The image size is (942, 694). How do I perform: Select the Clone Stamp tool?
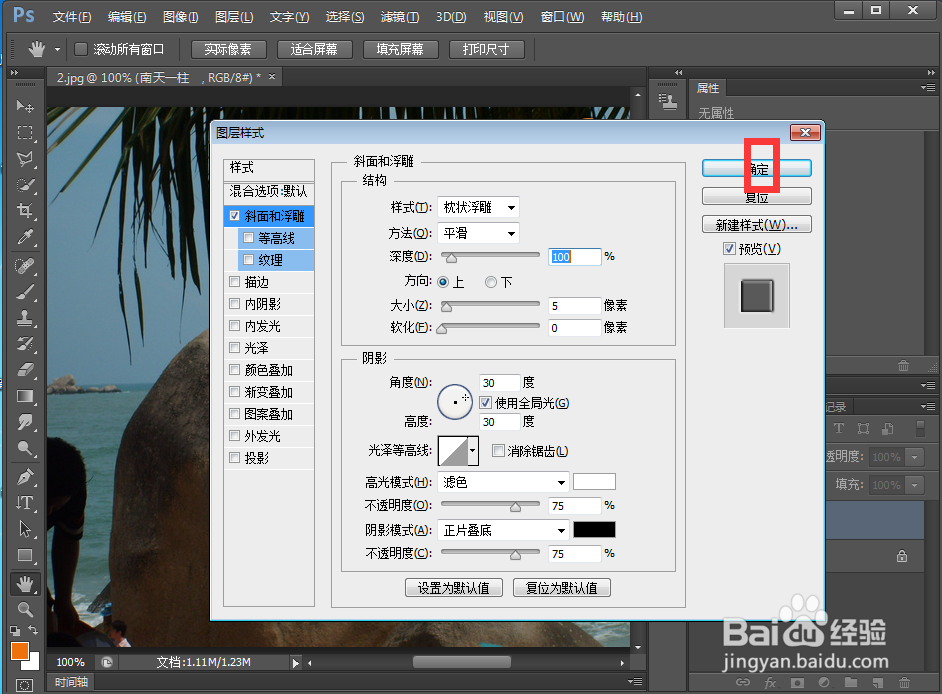click(25, 318)
